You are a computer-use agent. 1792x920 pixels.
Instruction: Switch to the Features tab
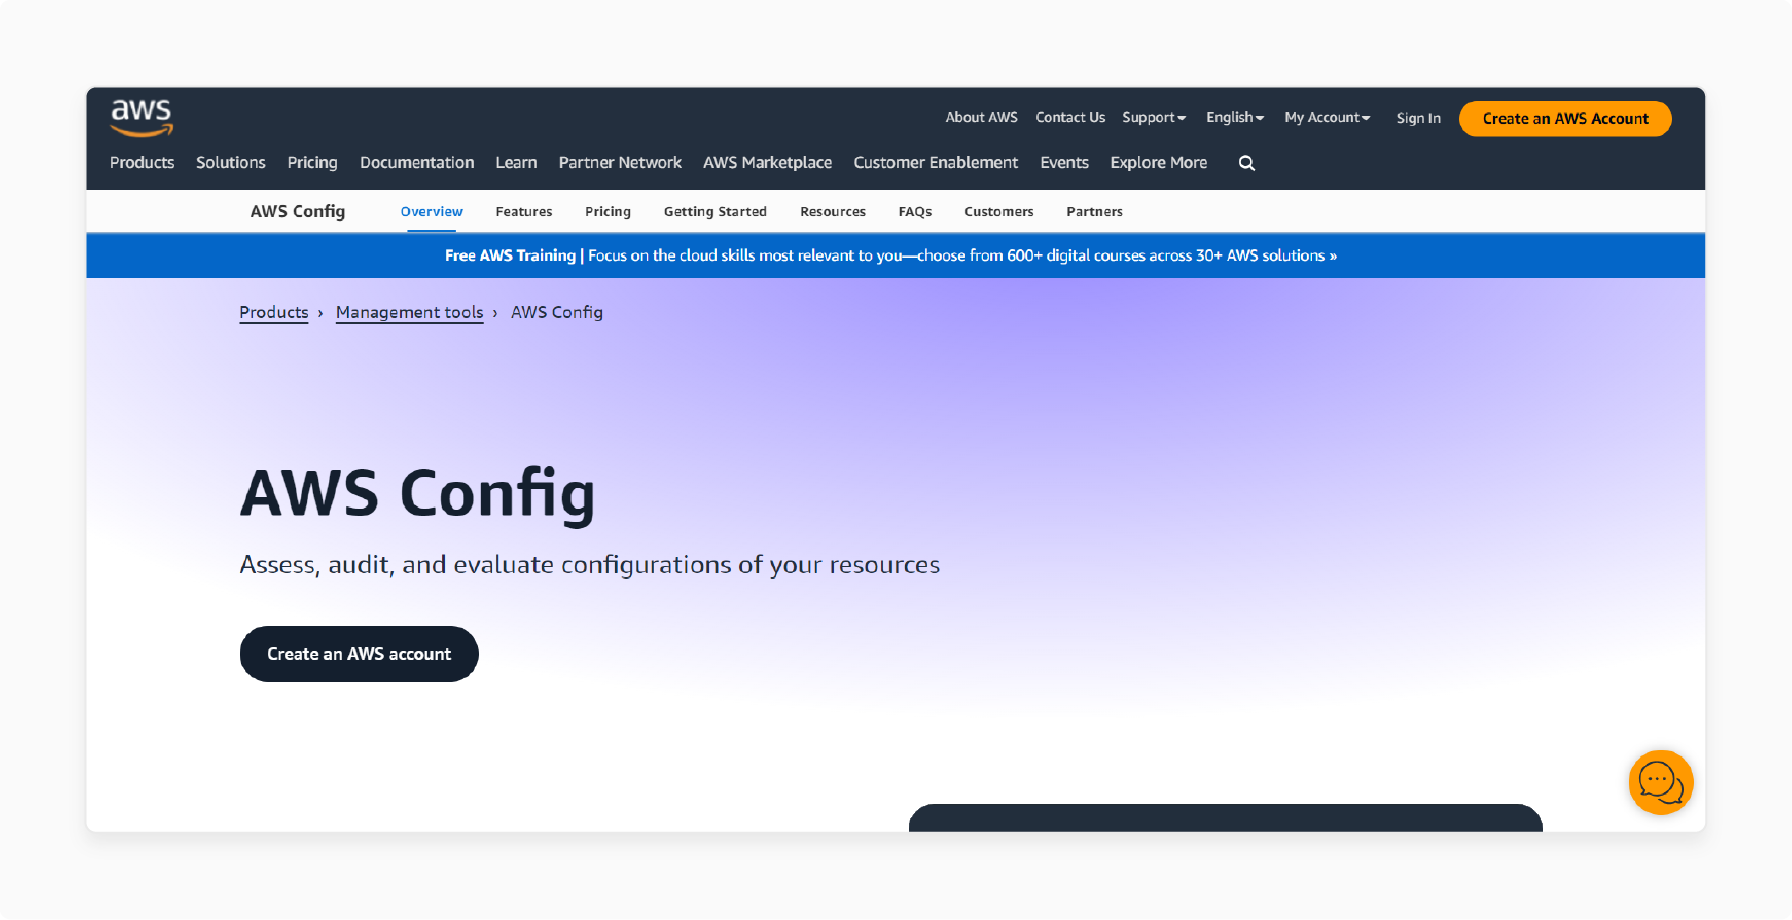pos(524,212)
